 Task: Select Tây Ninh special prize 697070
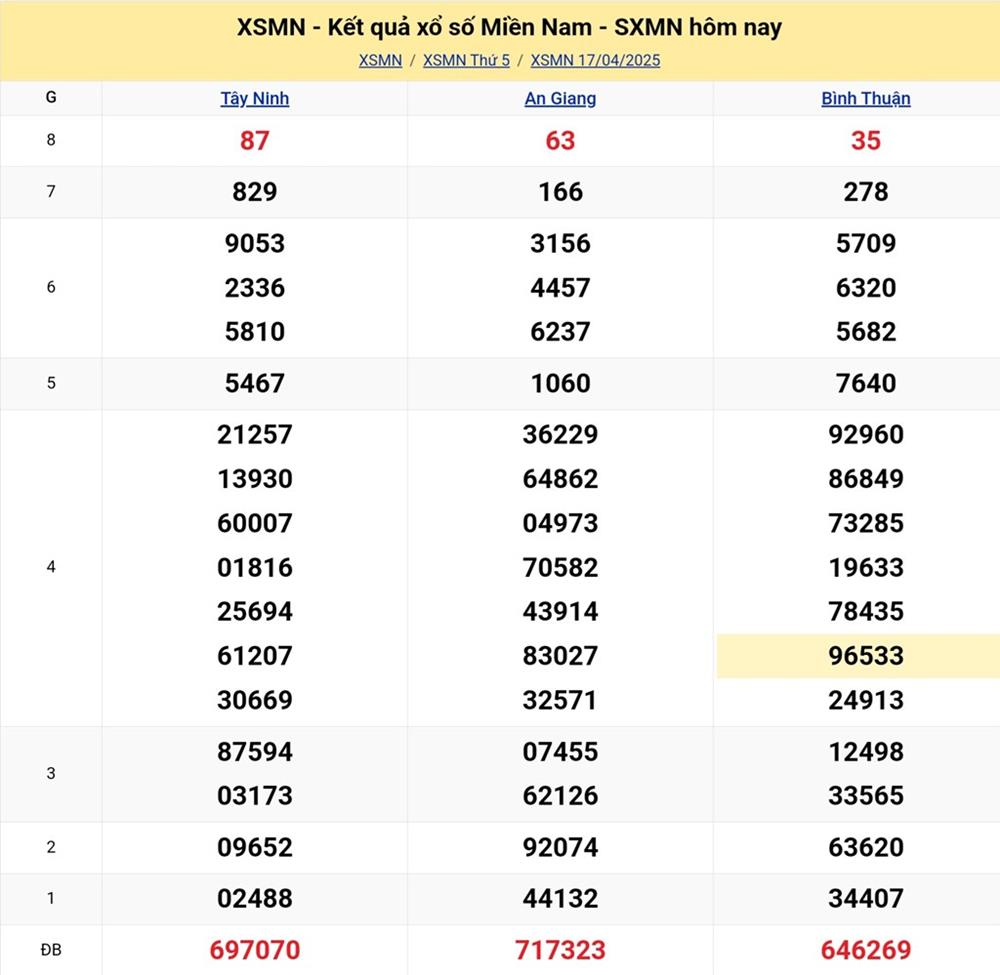tap(255, 949)
